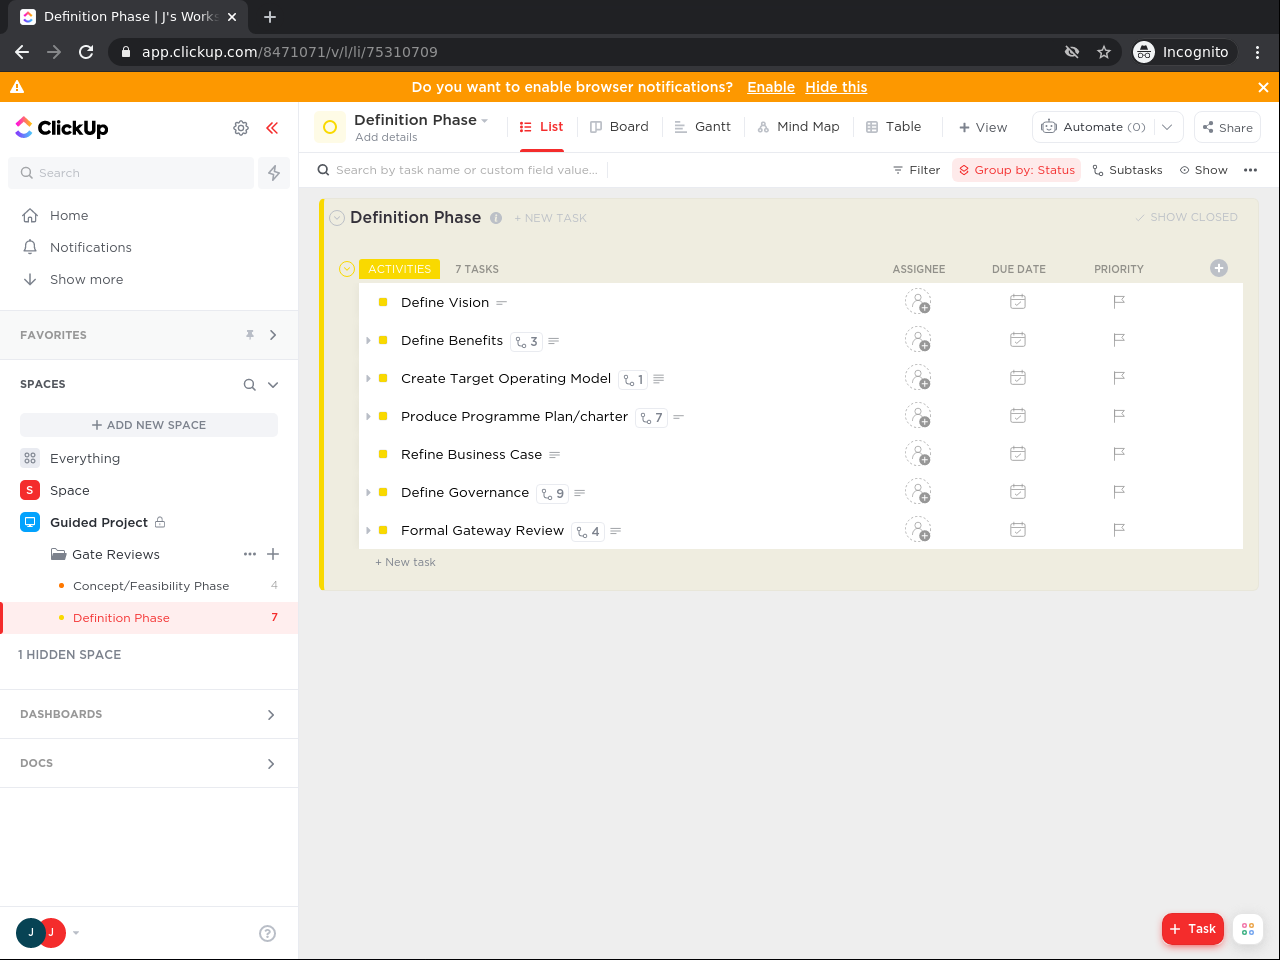Open quick actions grid icon
Image resolution: width=1280 pixels, height=960 pixels.
(1248, 929)
